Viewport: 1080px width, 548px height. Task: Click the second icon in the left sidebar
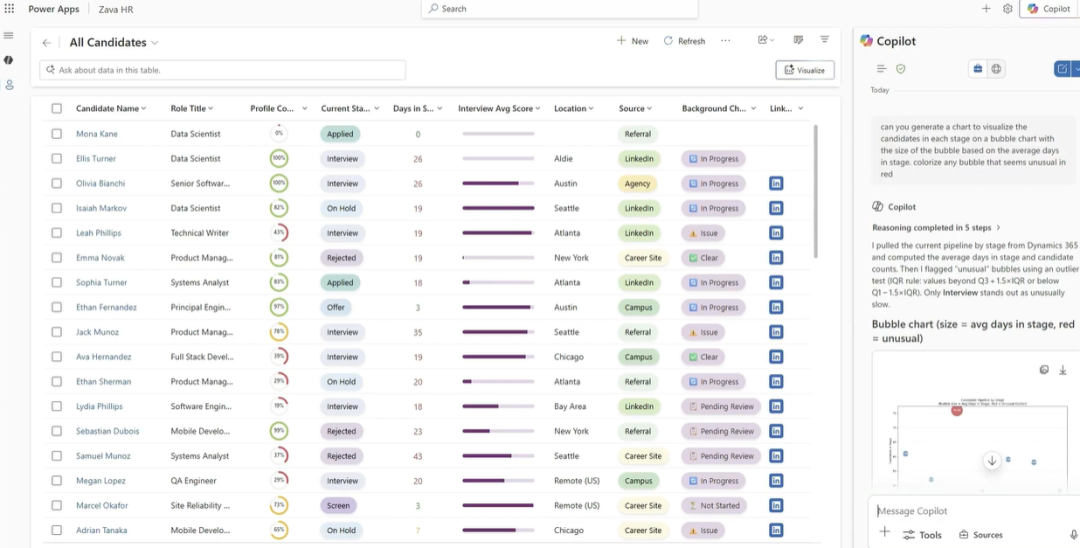(x=8, y=60)
